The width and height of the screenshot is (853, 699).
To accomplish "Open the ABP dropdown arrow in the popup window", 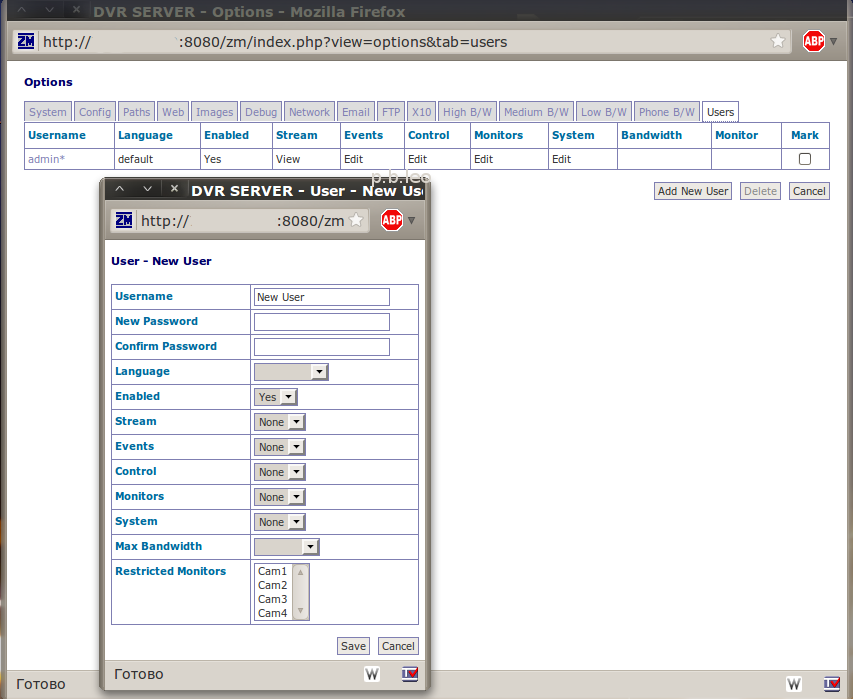I will point(411,220).
